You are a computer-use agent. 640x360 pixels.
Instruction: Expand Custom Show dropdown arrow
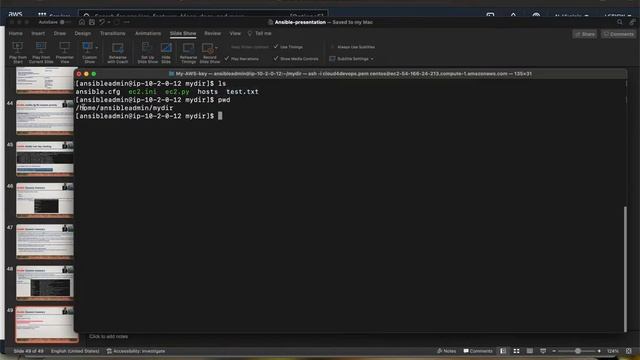pos(97,47)
